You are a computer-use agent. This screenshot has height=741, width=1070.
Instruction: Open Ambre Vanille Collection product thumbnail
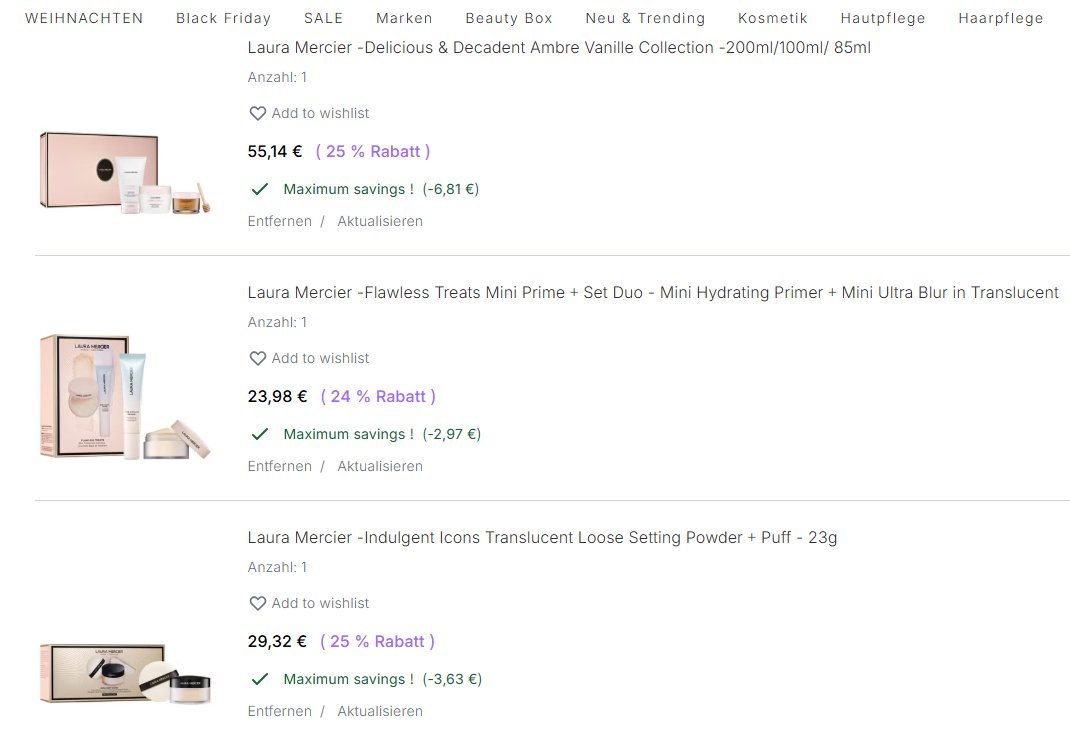pyautogui.click(x=125, y=172)
